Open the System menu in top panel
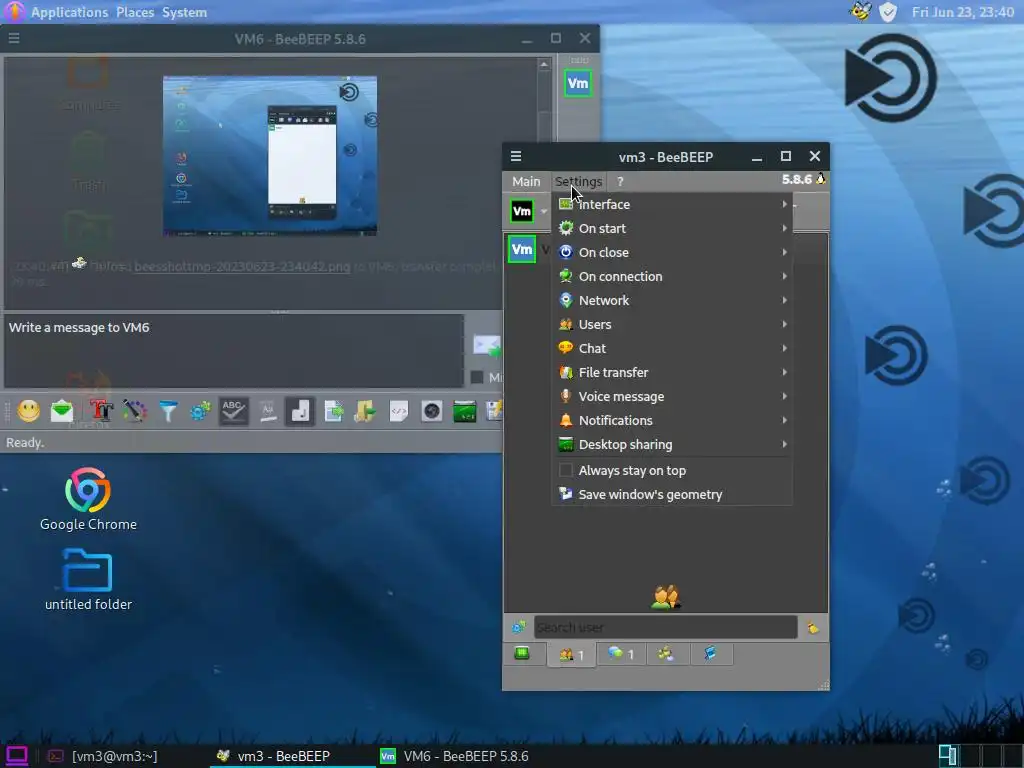Image resolution: width=1024 pixels, height=768 pixels. click(x=185, y=12)
